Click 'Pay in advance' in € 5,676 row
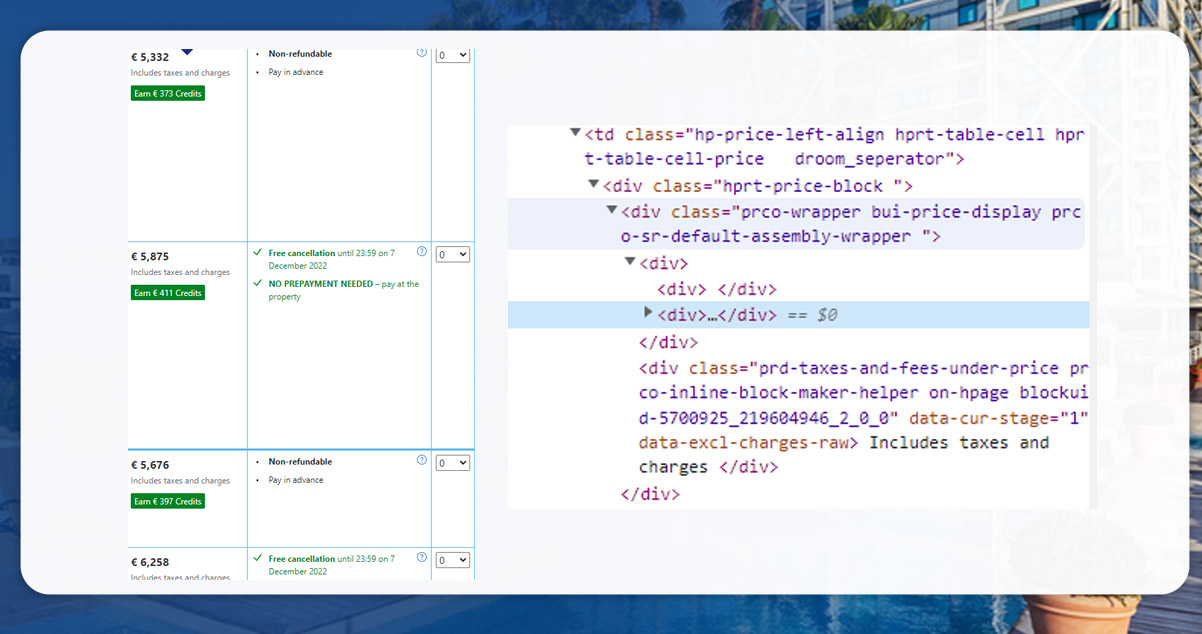Image resolution: width=1202 pixels, height=634 pixels. click(296, 480)
